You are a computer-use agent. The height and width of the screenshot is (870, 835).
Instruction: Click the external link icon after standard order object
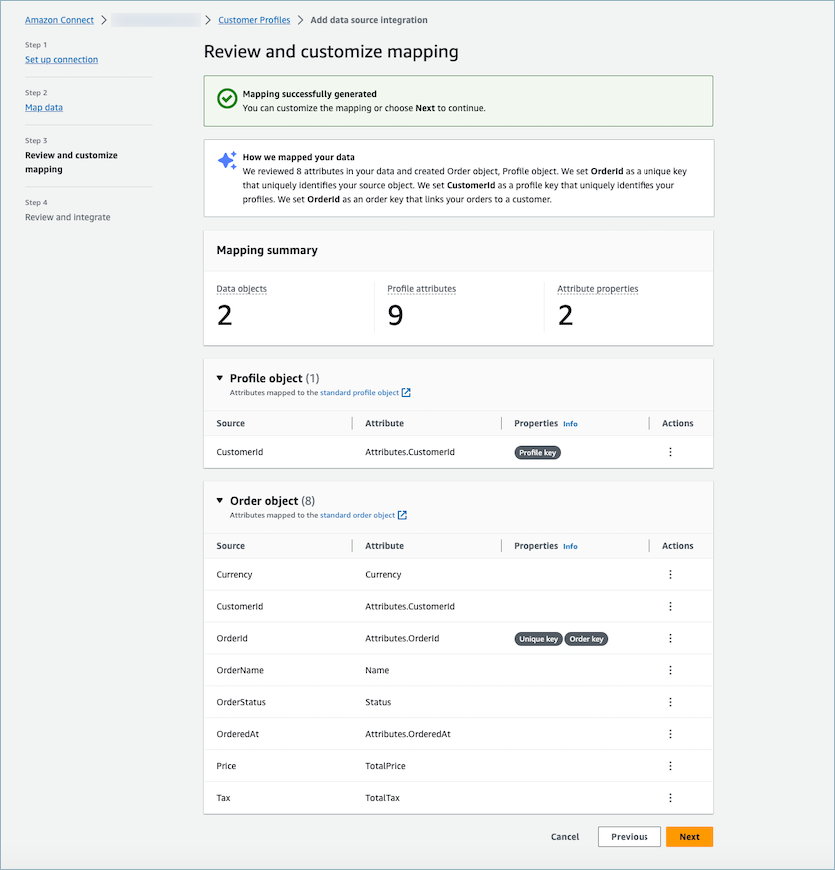[x=402, y=515]
